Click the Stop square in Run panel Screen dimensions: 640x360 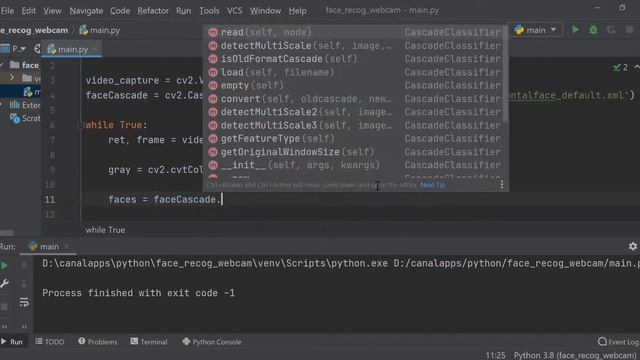(4, 306)
